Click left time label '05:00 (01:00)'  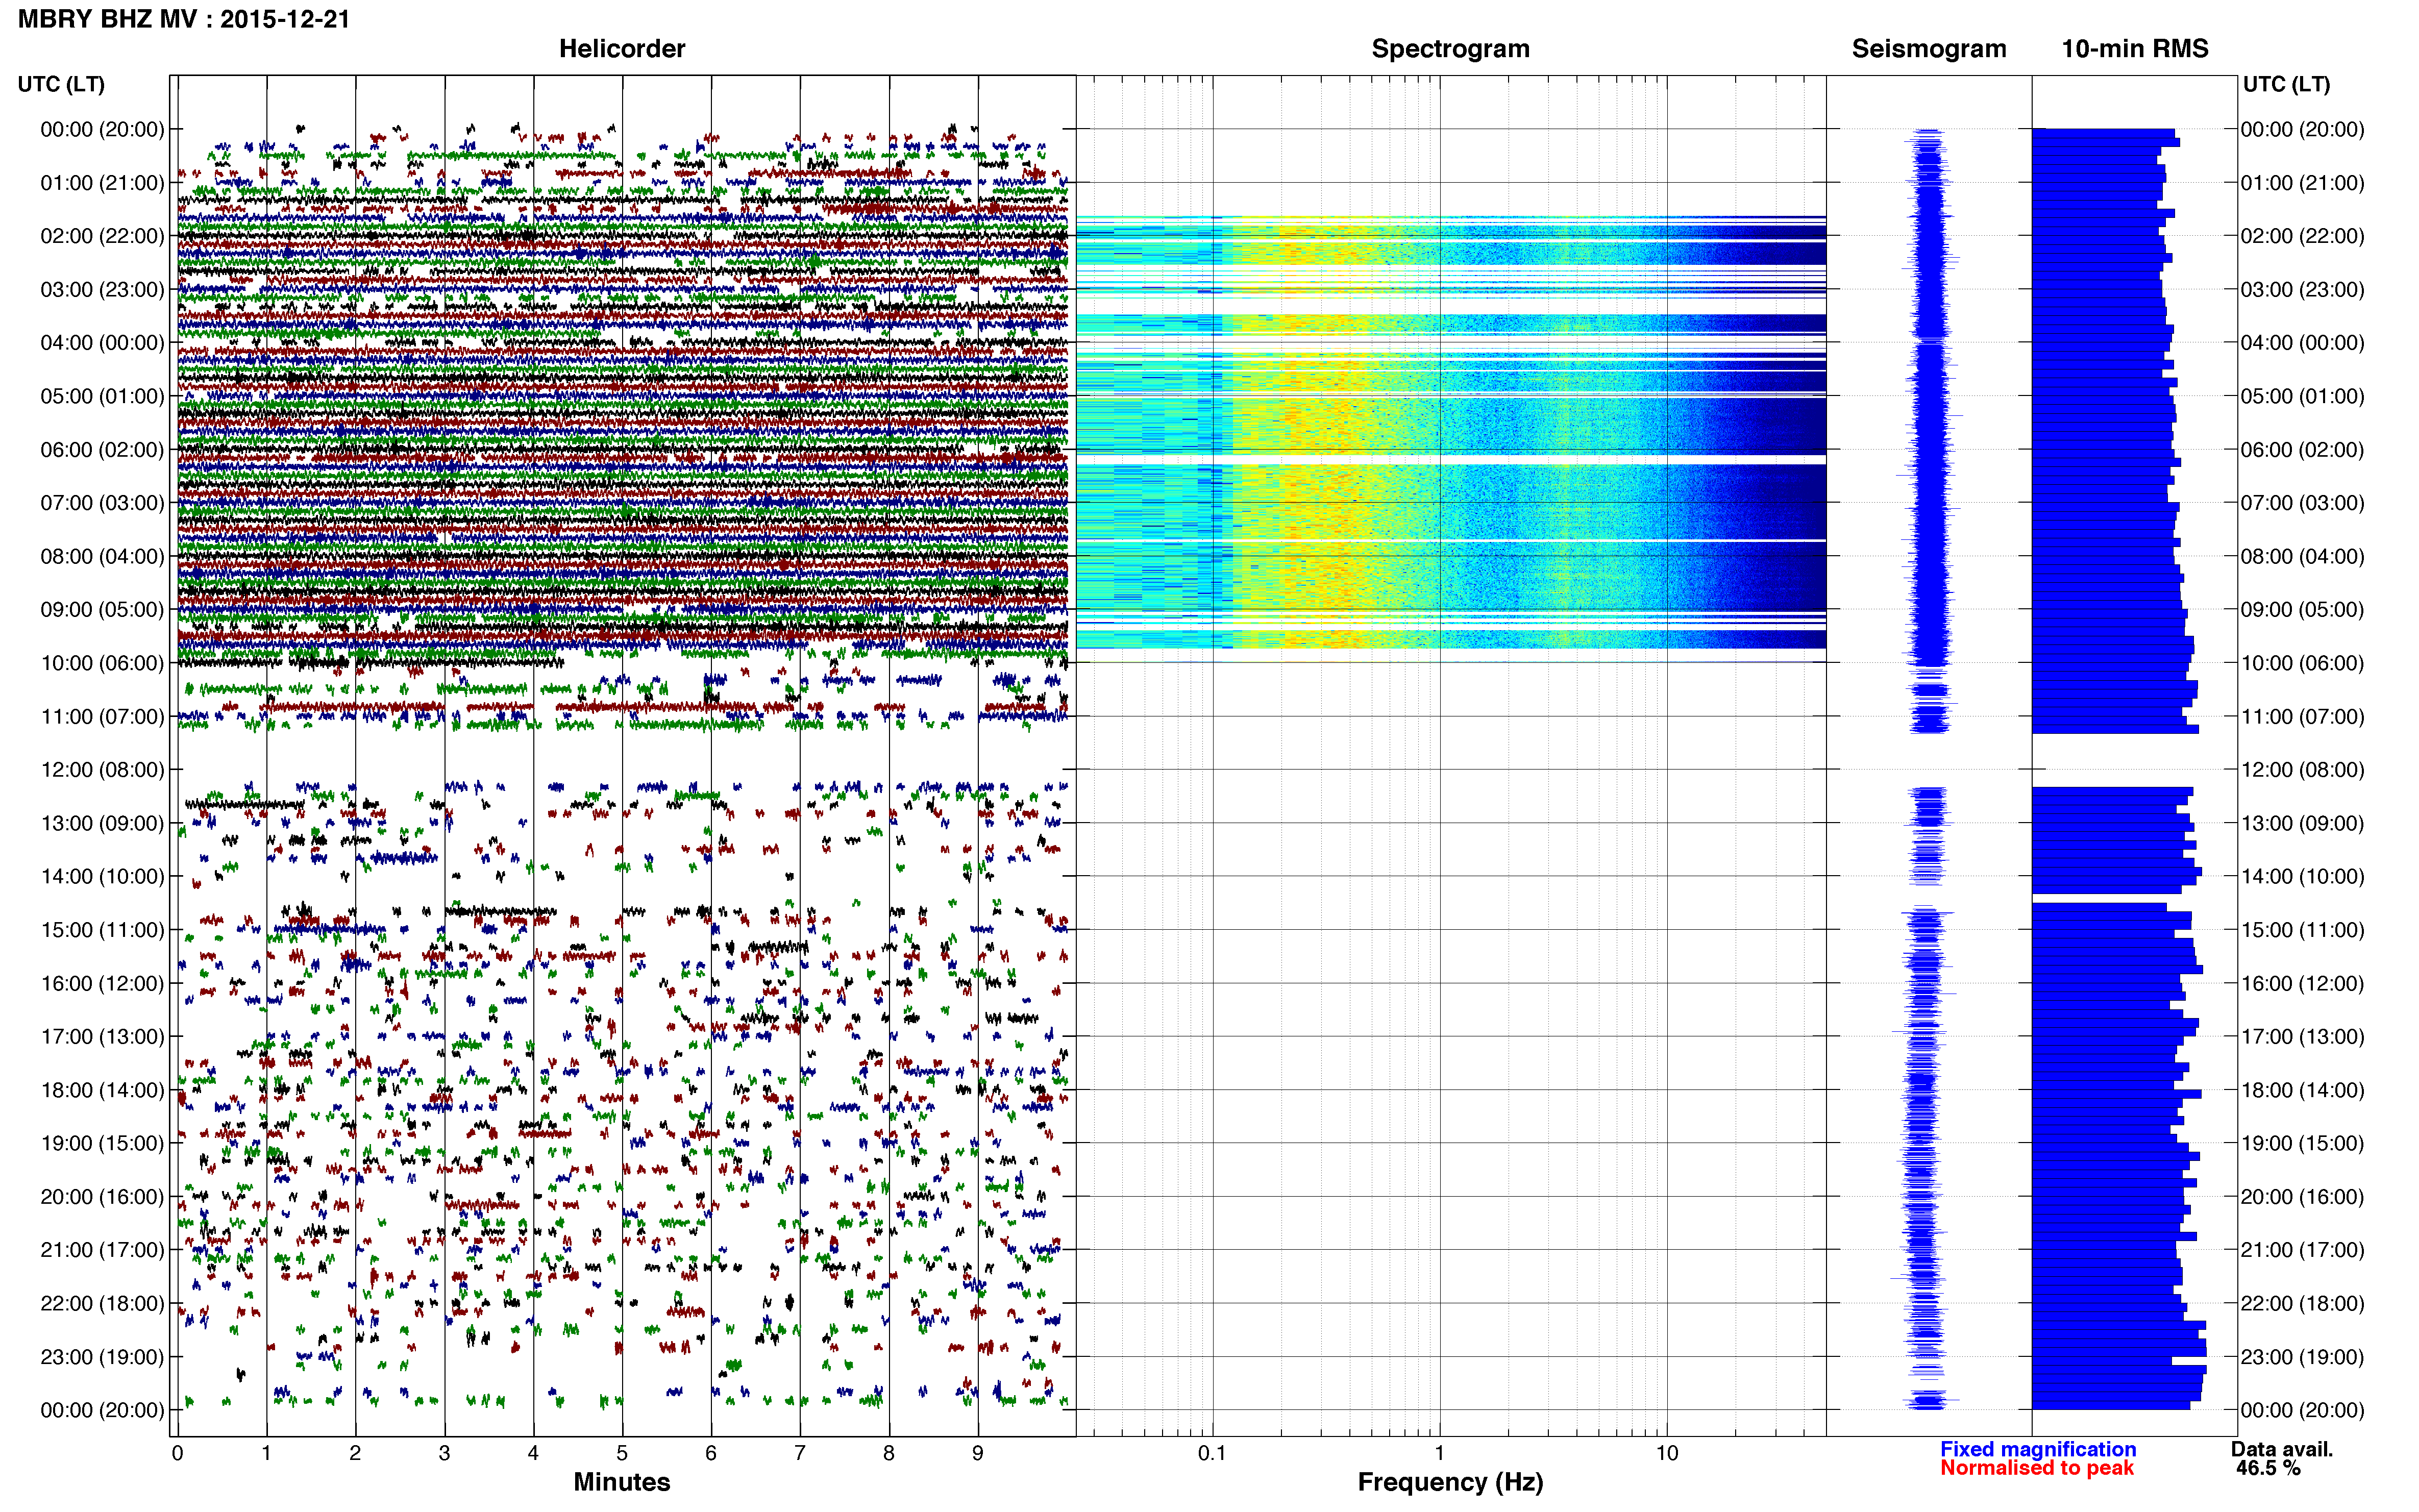point(102,396)
